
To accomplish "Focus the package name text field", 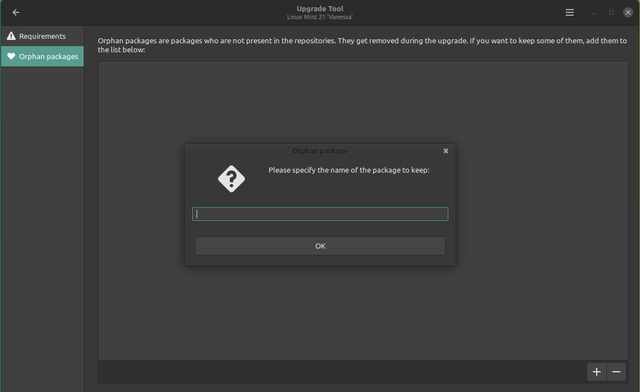I will 320,214.
